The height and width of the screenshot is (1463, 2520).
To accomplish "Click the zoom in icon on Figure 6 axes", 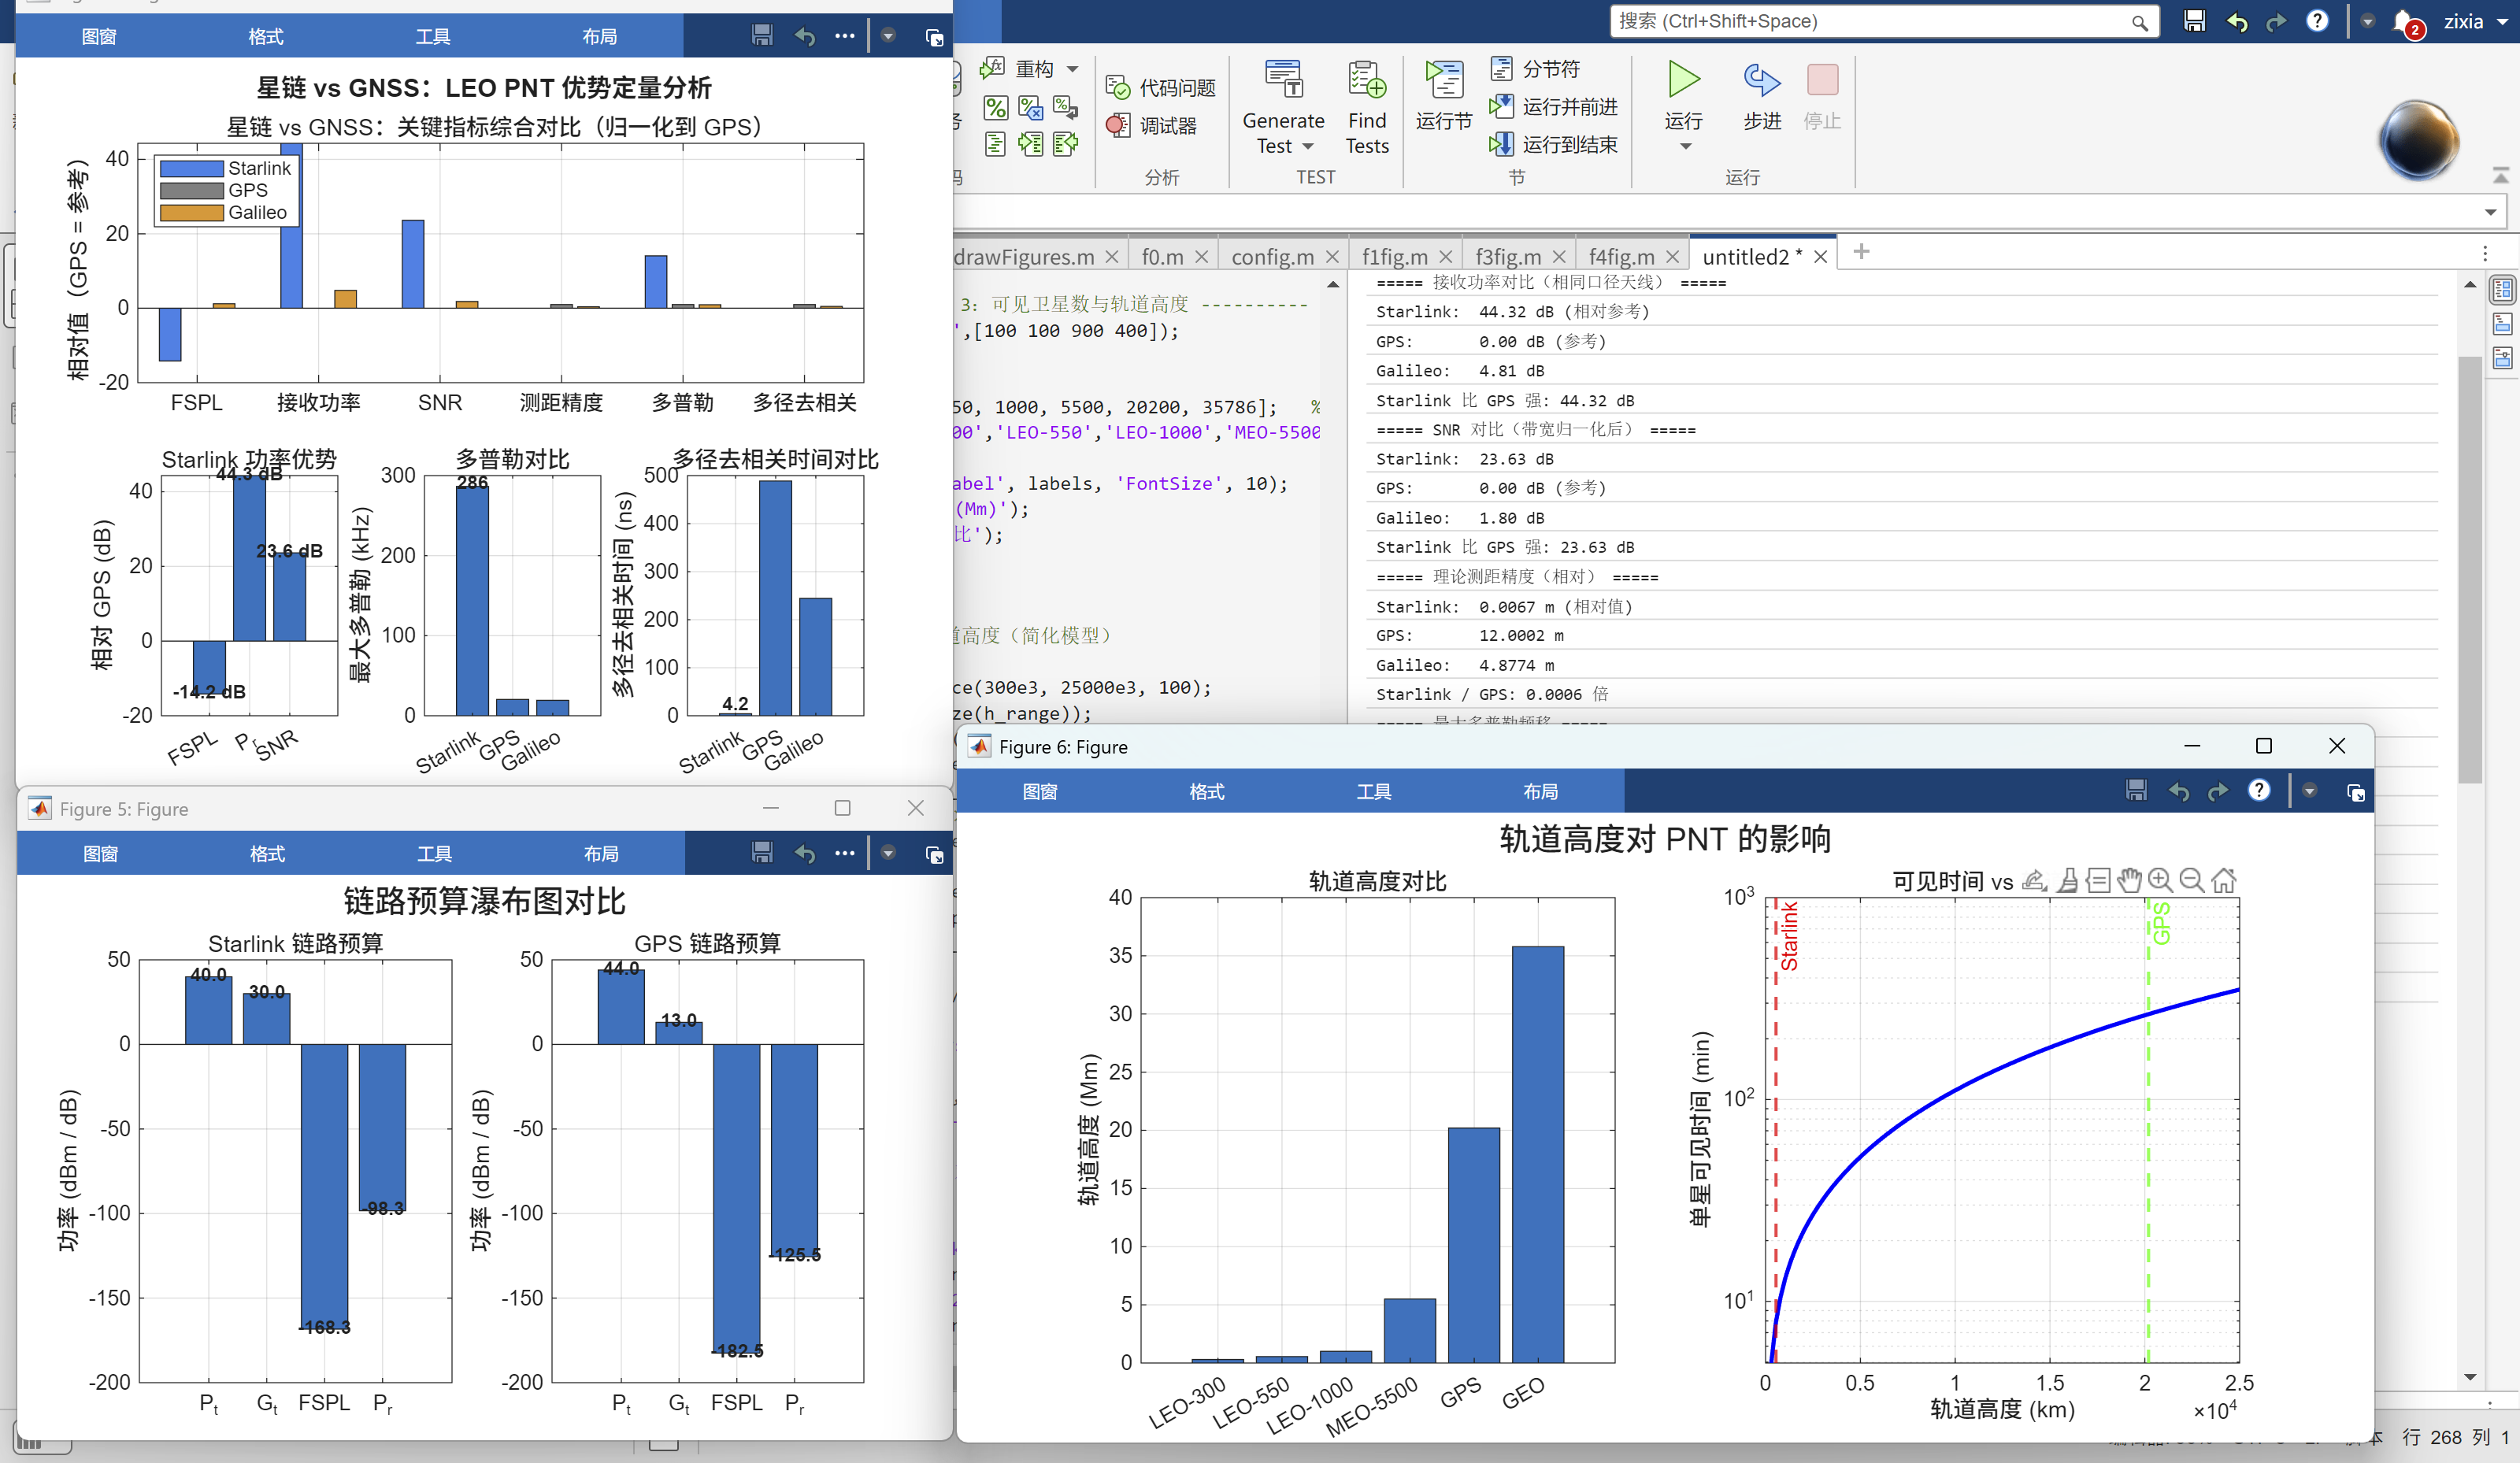I will pyautogui.click(x=2160, y=880).
